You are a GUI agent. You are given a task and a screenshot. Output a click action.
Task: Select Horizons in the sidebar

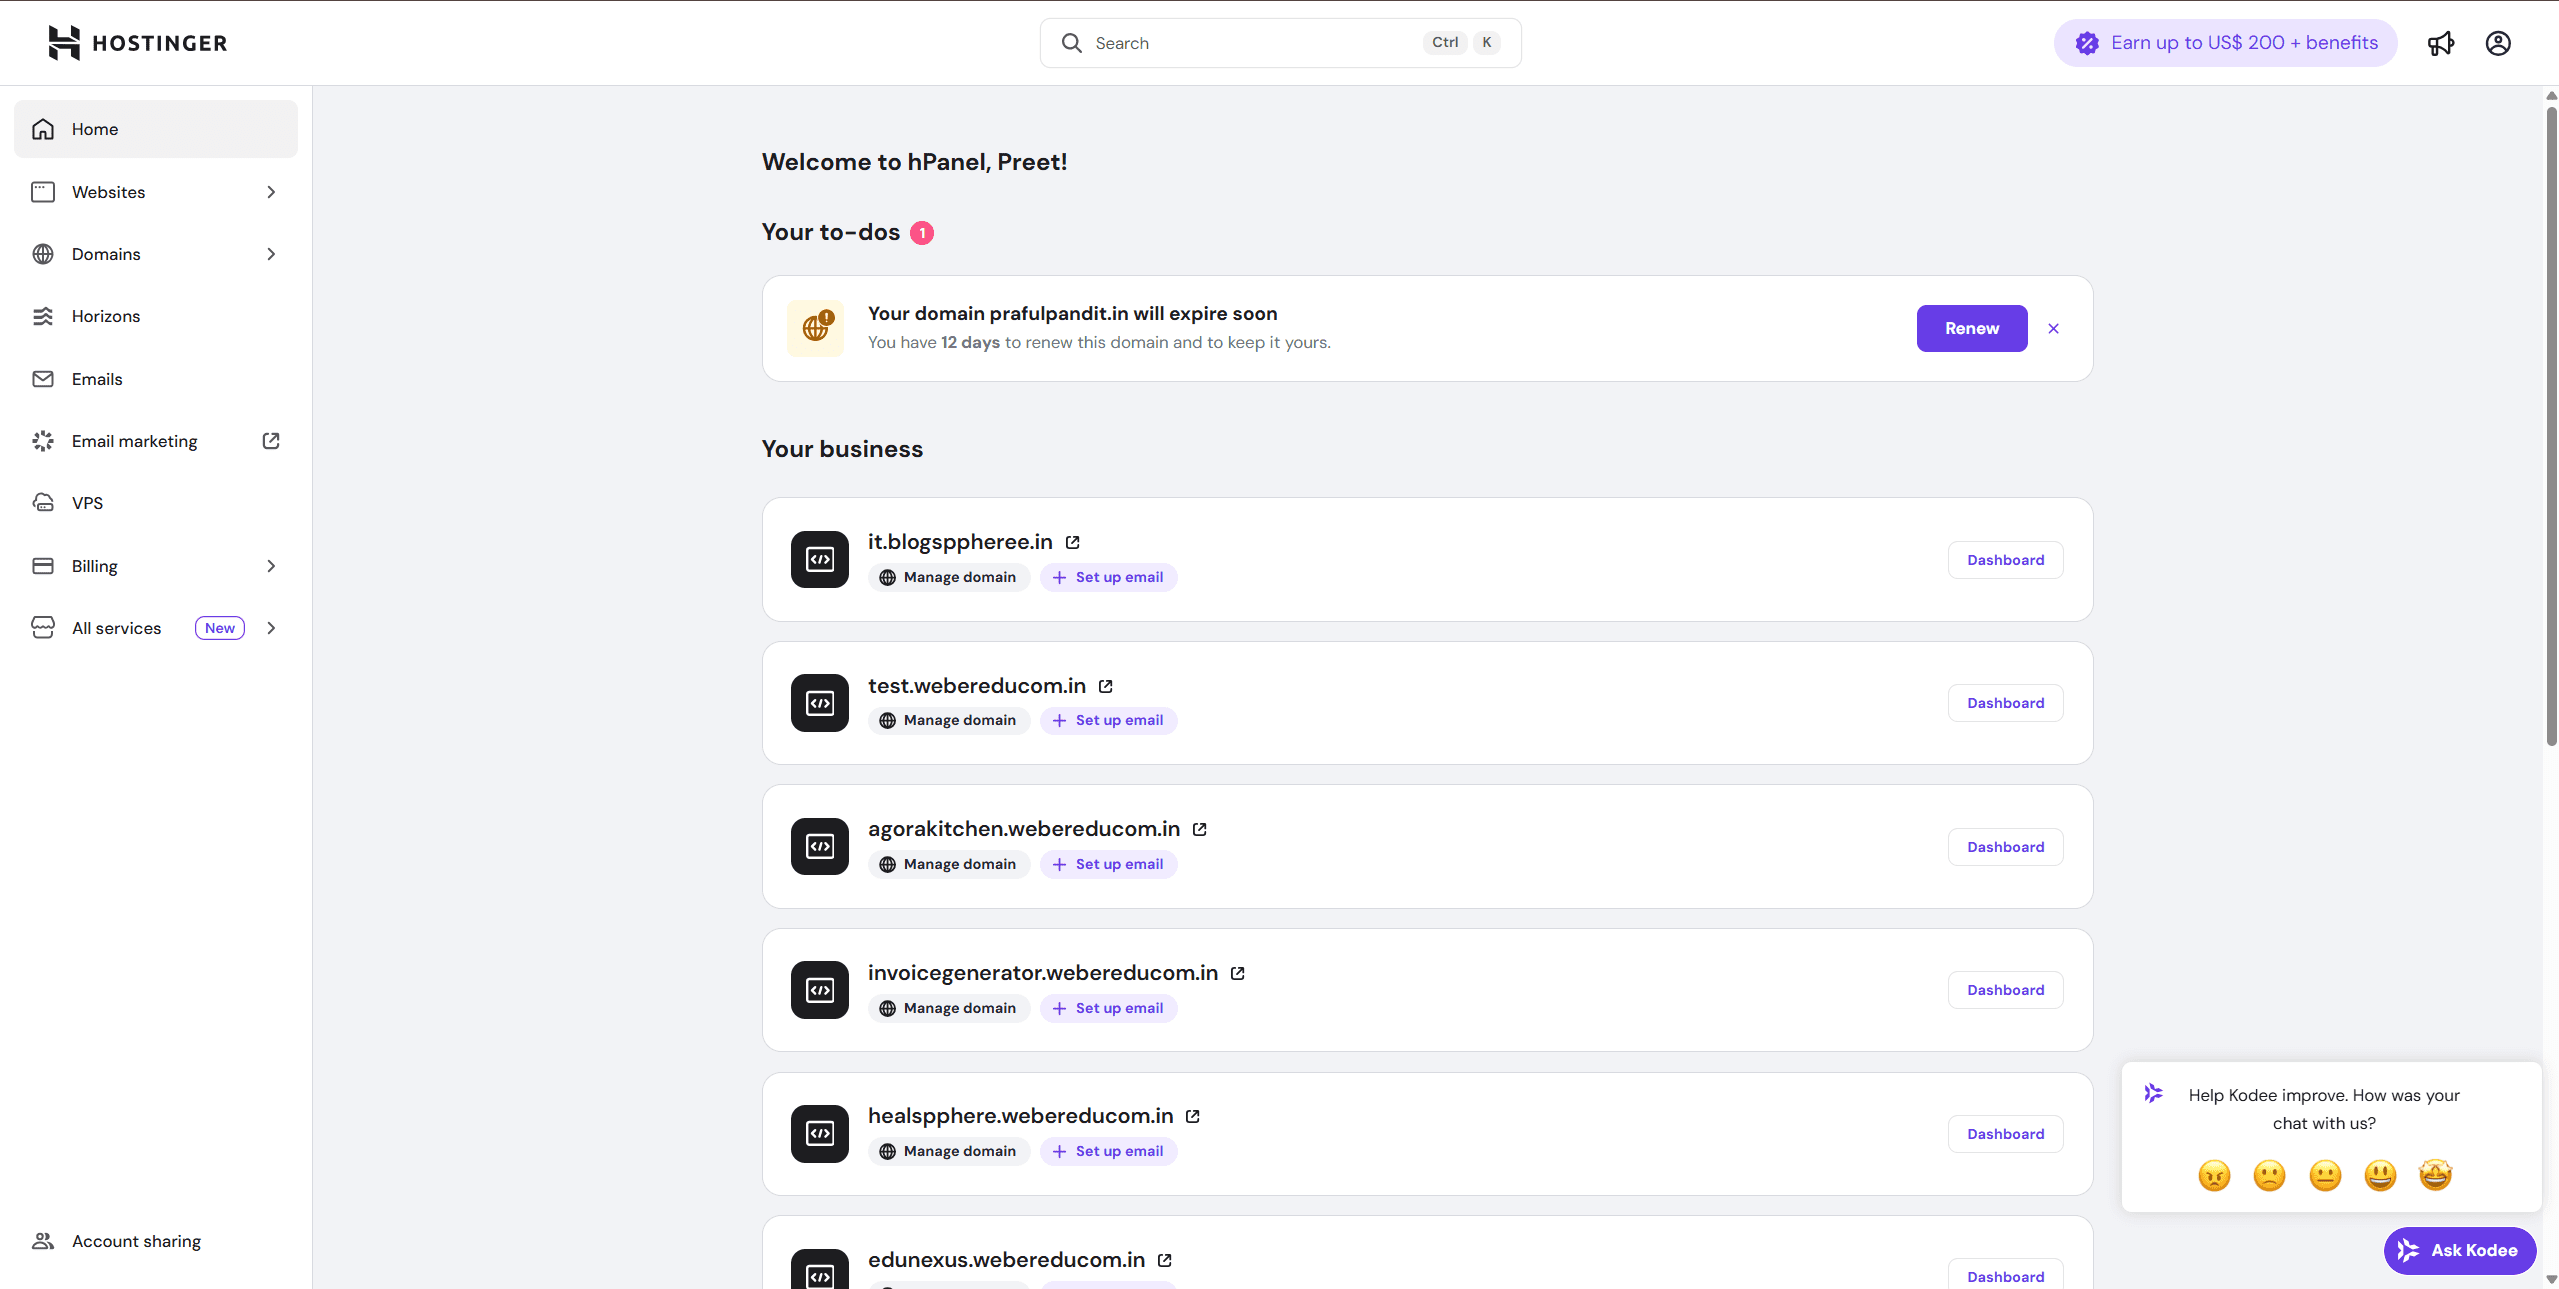point(105,316)
